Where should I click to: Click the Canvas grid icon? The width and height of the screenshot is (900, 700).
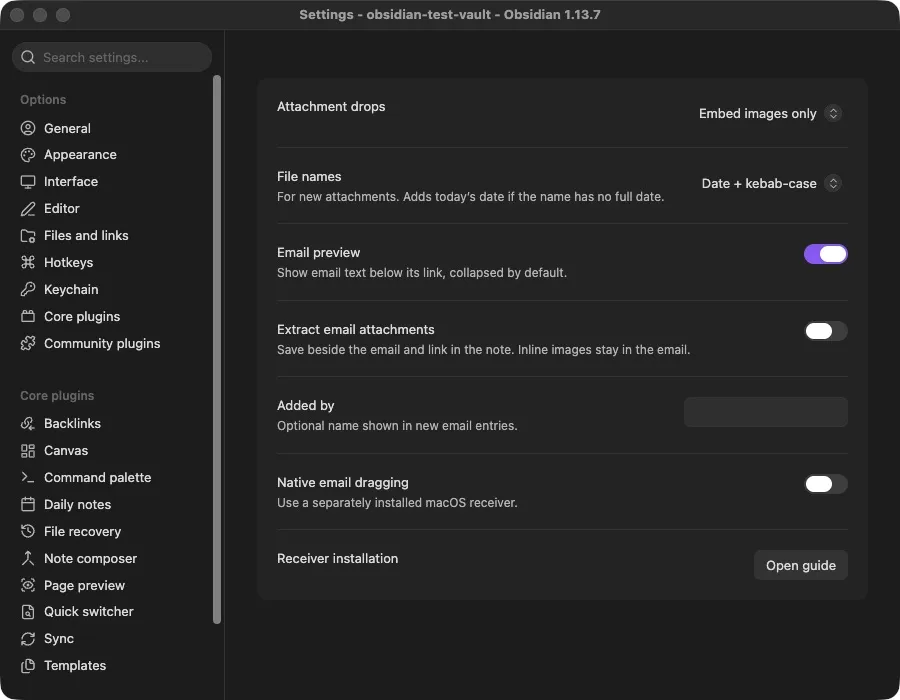(x=28, y=451)
